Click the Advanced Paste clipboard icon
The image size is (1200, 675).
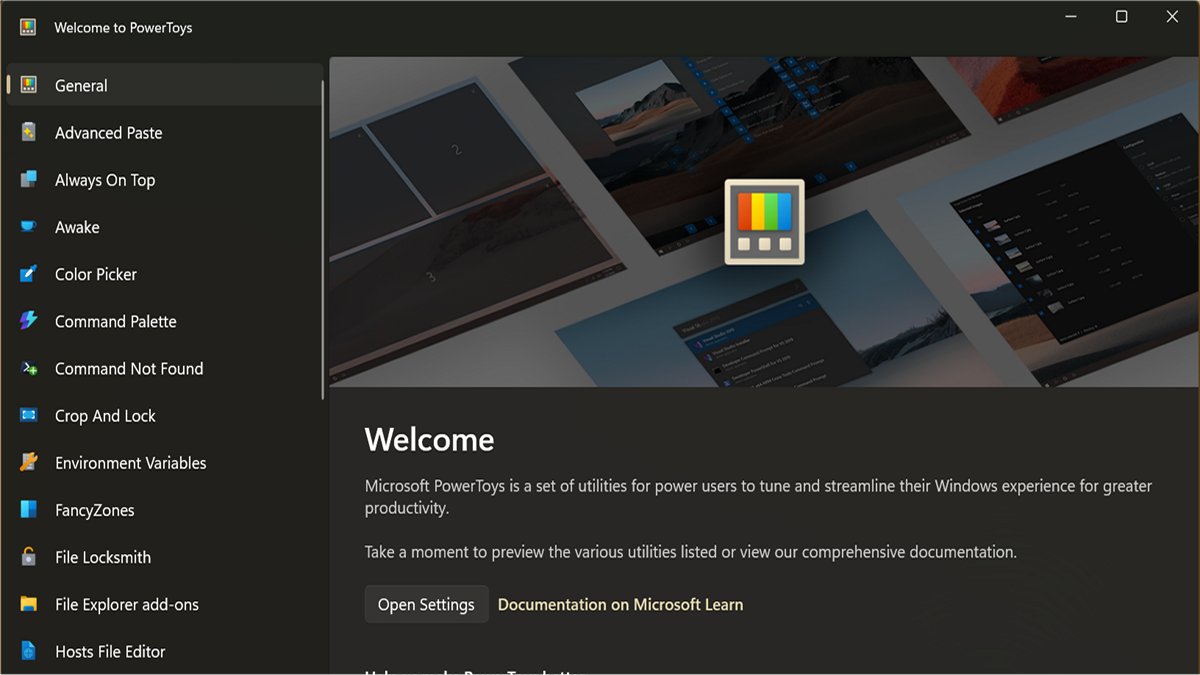[x=30, y=132]
